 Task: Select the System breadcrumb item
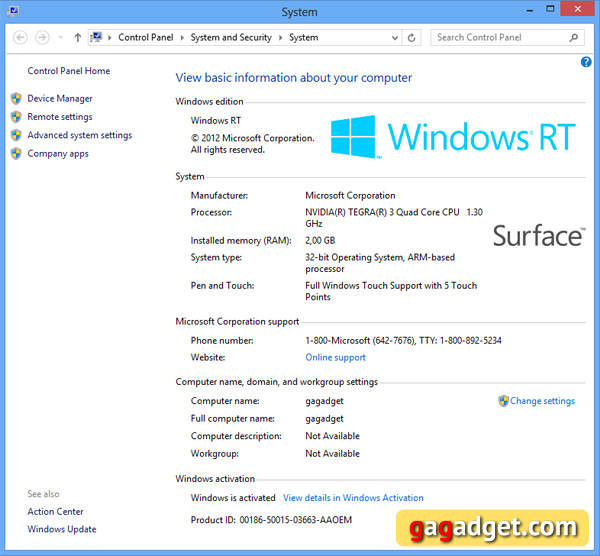tap(303, 37)
